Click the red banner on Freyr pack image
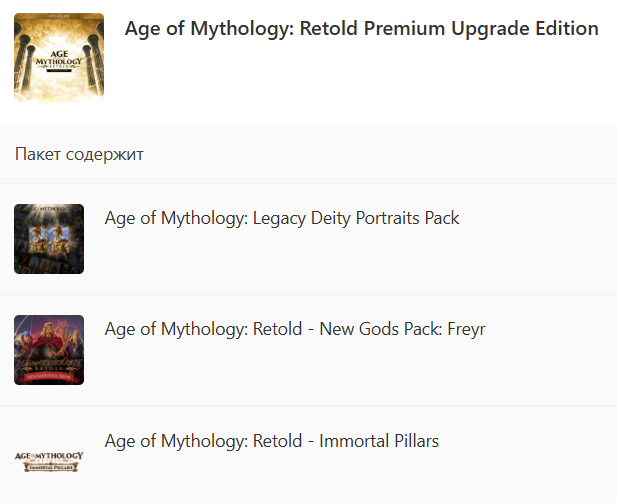The height and width of the screenshot is (503, 617). click(49, 377)
